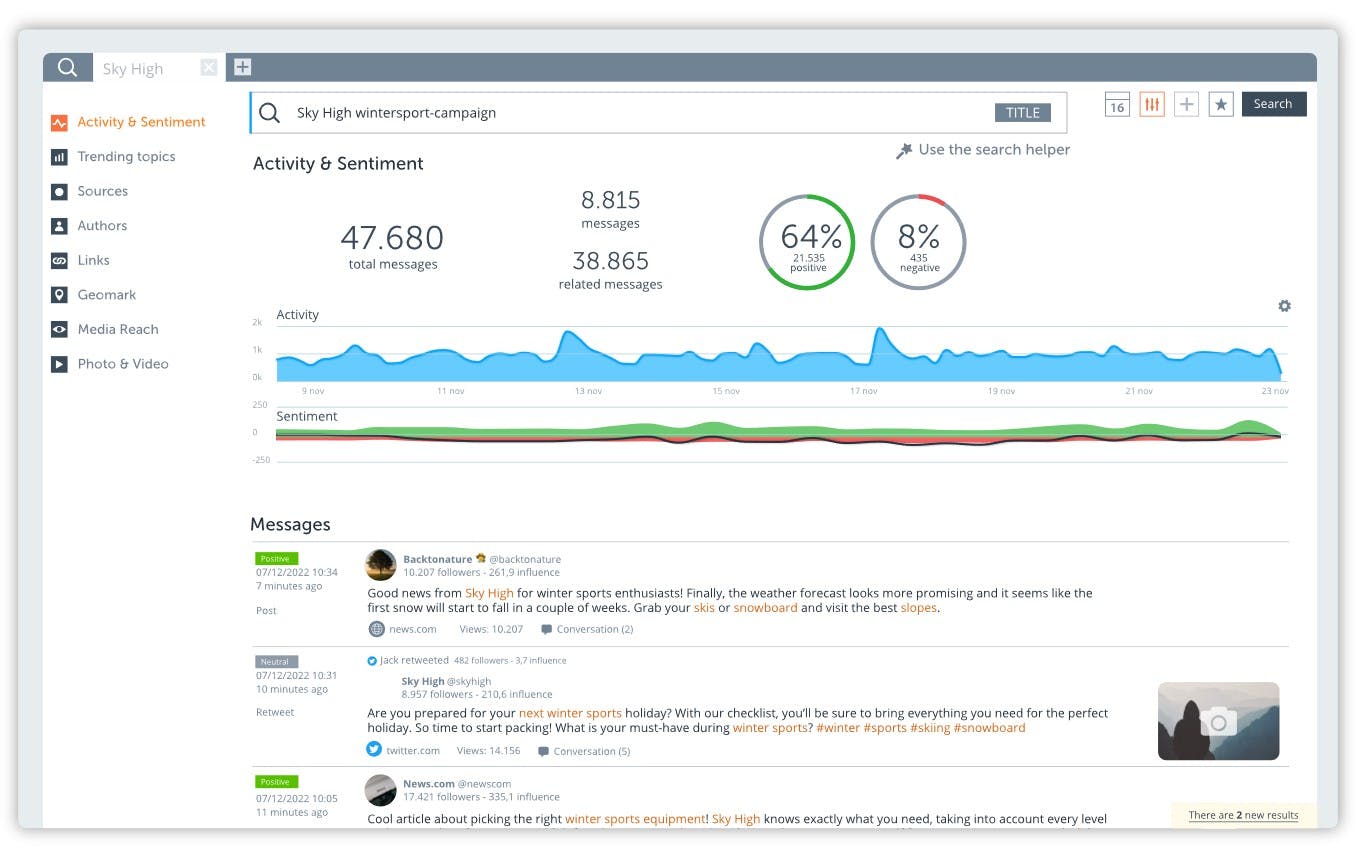The width and height of the screenshot is (1365, 862).
Task: Open Sources from the sidebar
Action: [89, 191]
